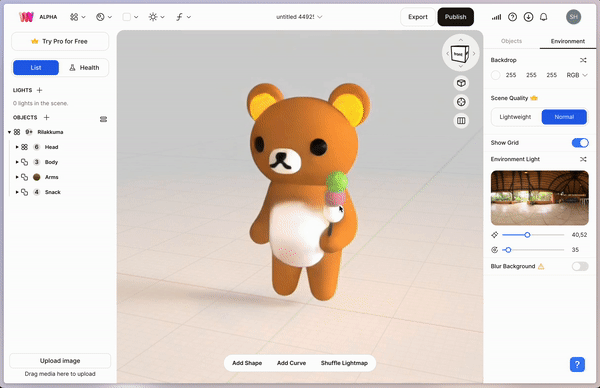
Task: Expand the Arms group
Action: [17, 177]
